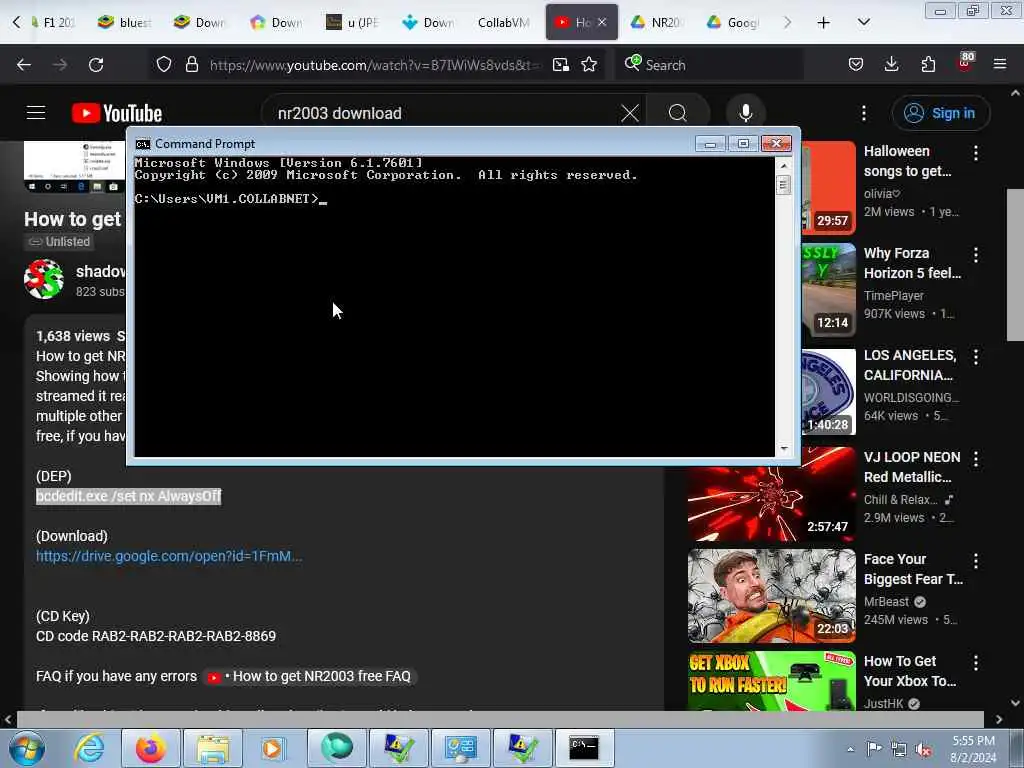Switch to the bluestacks tab
Viewport: 1024px width, 768px height.
coord(124,23)
